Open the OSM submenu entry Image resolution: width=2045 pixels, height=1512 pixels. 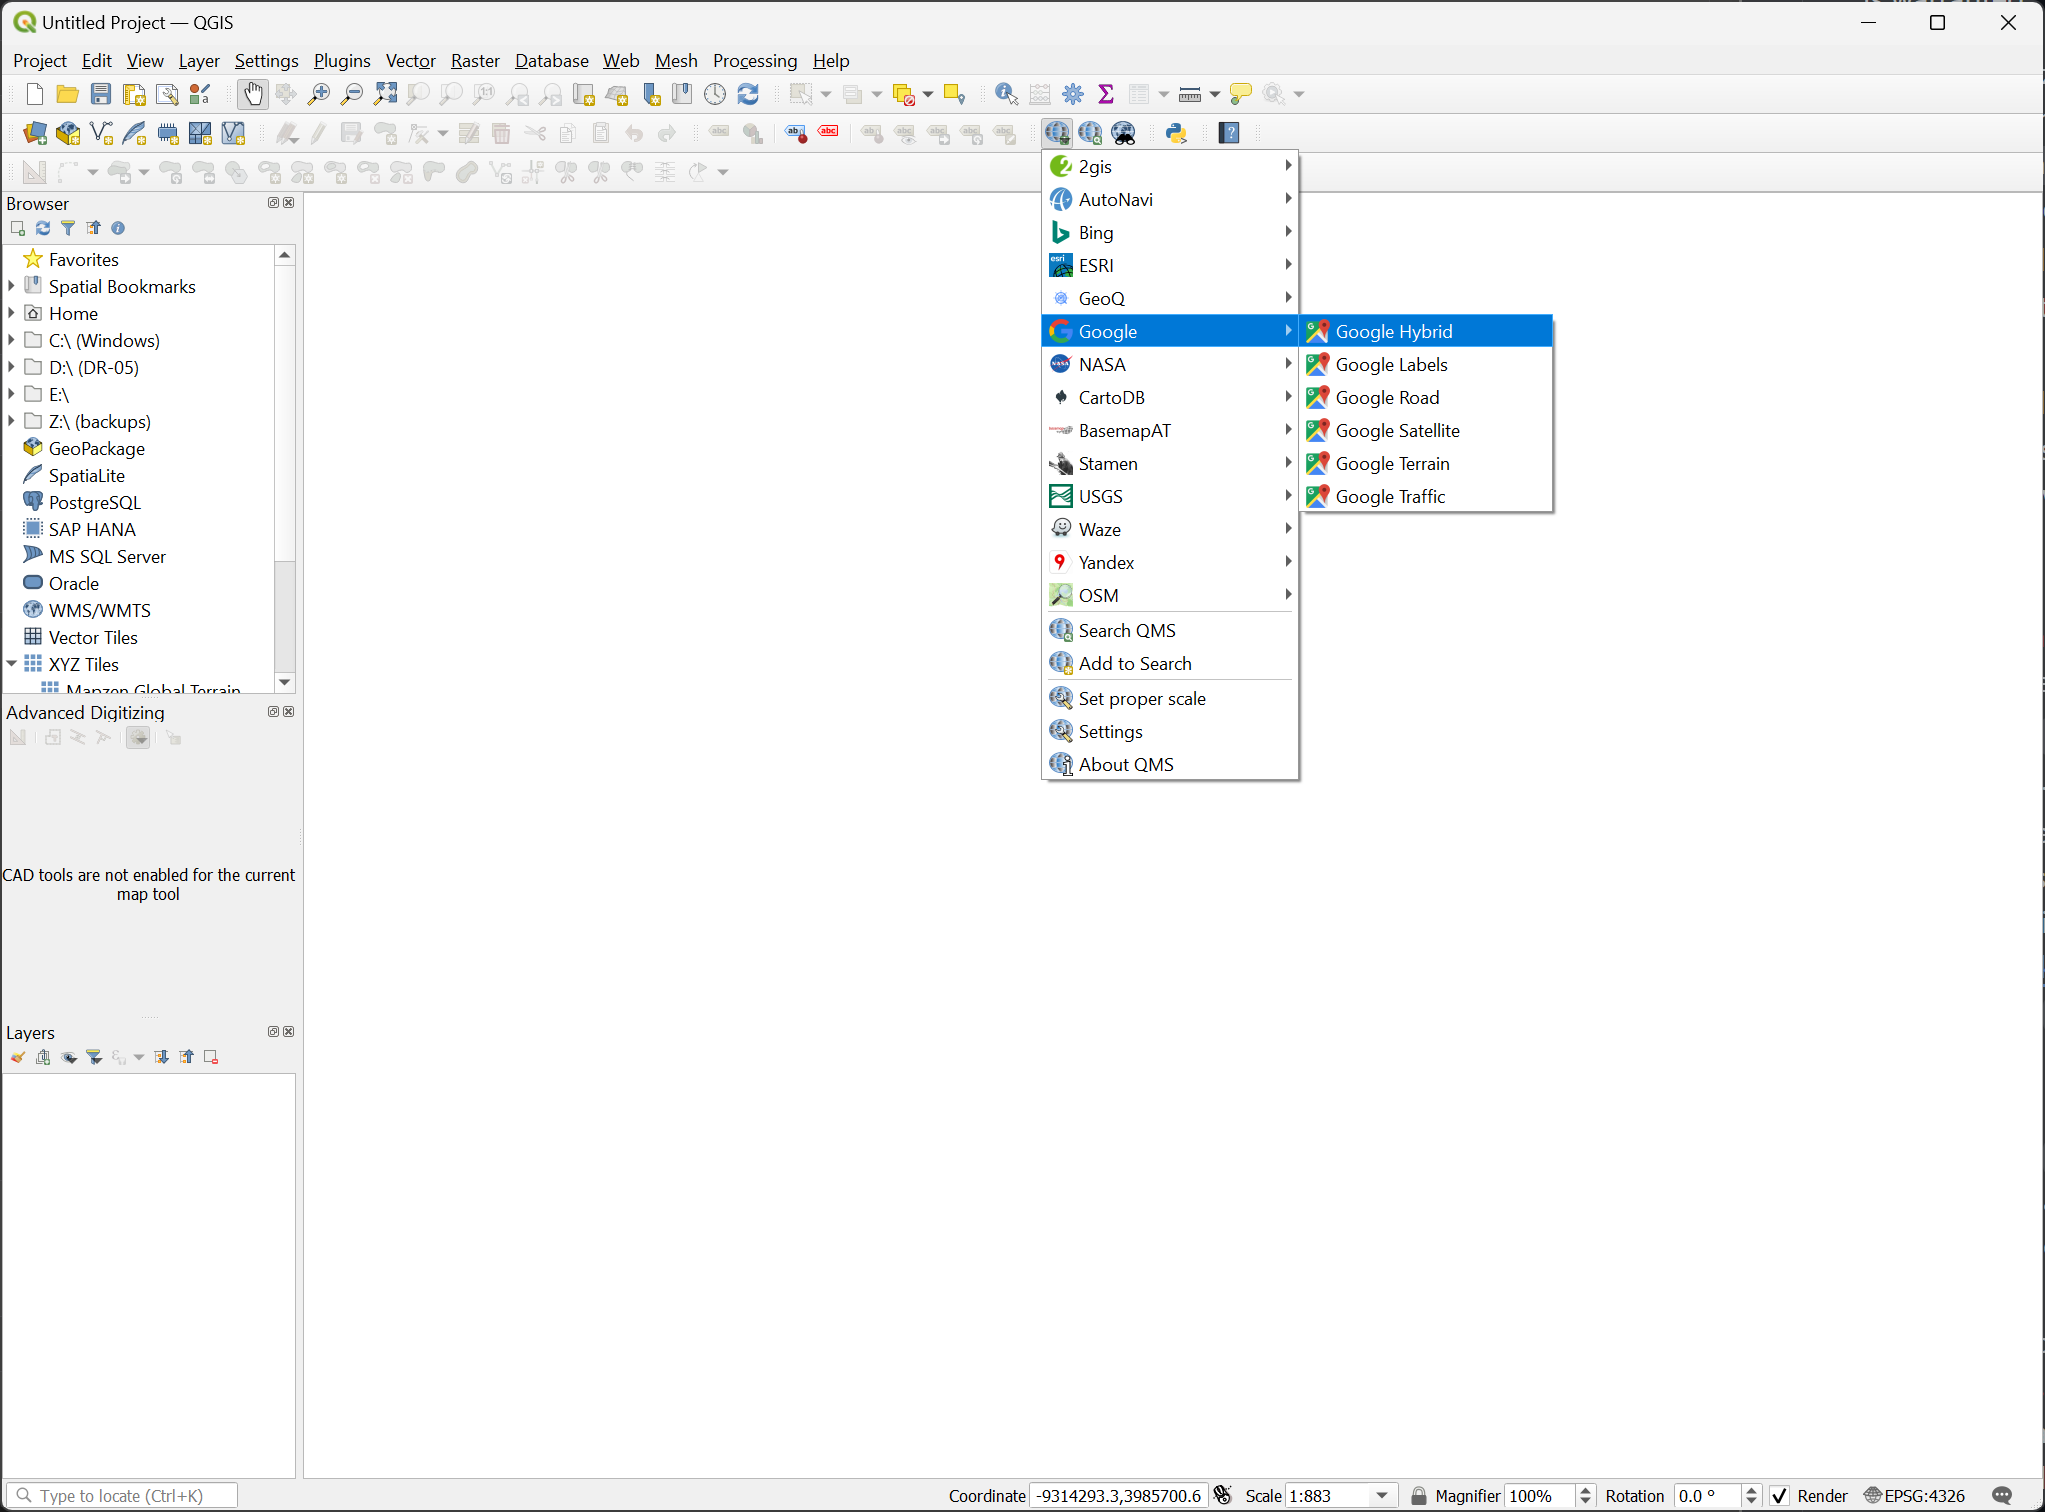point(1170,595)
